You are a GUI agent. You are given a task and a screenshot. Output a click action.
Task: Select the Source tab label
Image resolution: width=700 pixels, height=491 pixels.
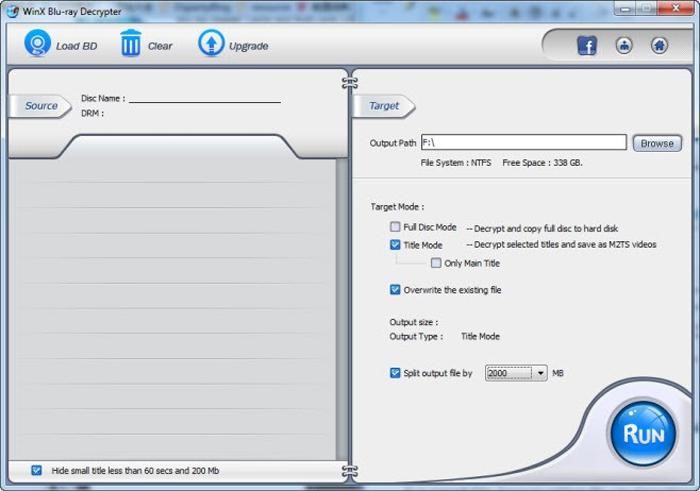point(41,106)
